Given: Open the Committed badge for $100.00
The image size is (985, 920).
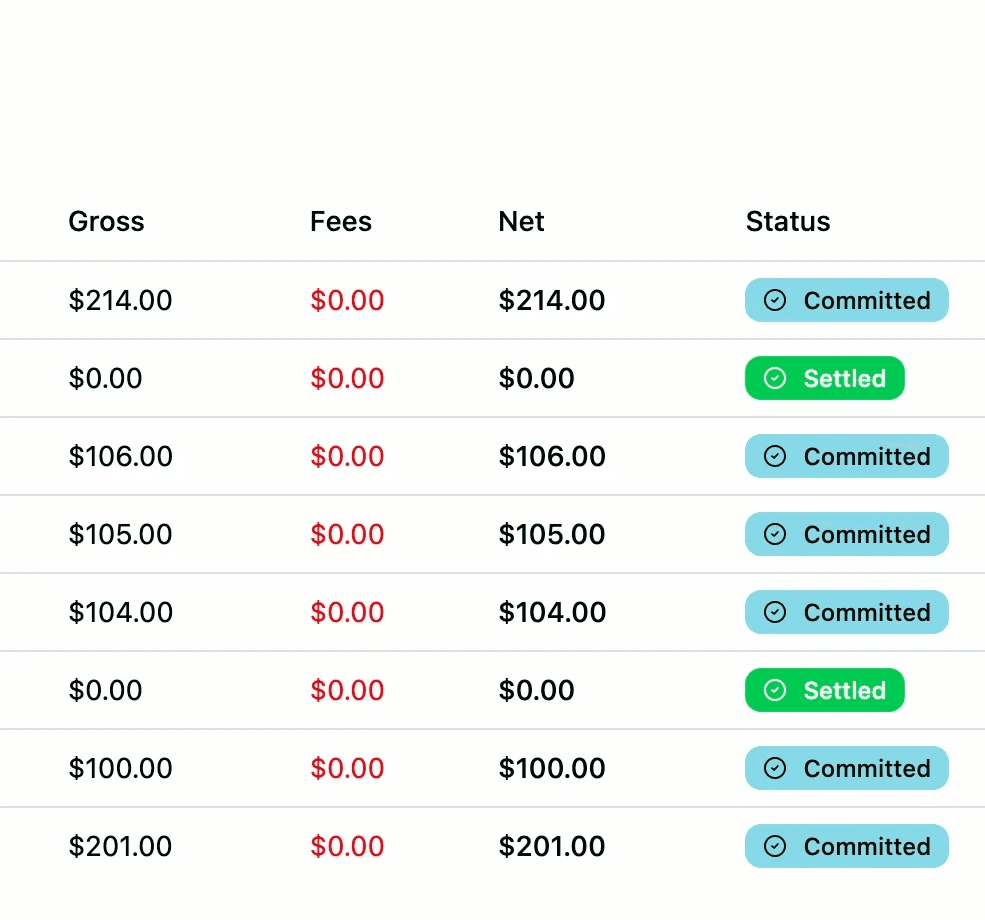Looking at the screenshot, I should [x=847, y=768].
